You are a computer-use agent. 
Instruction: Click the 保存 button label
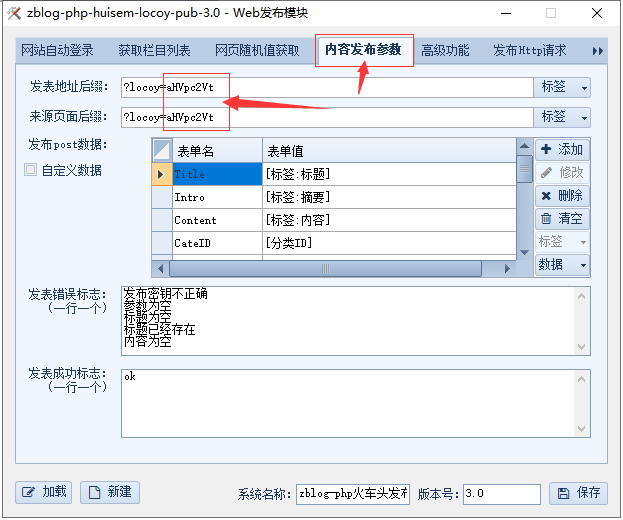[x=588, y=493]
